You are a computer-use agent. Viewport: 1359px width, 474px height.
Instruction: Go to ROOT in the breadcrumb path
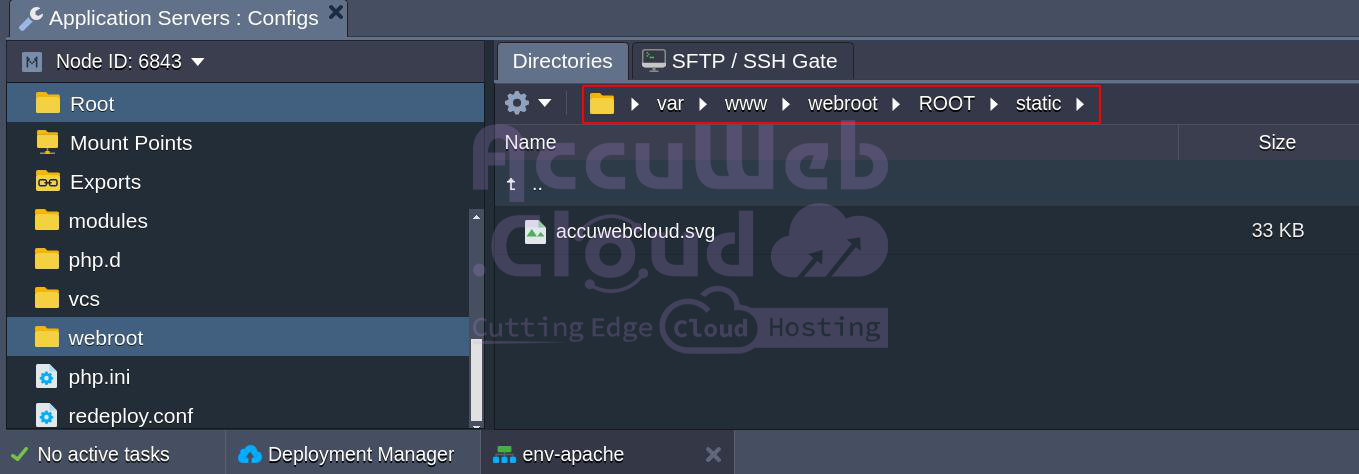[946, 104]
